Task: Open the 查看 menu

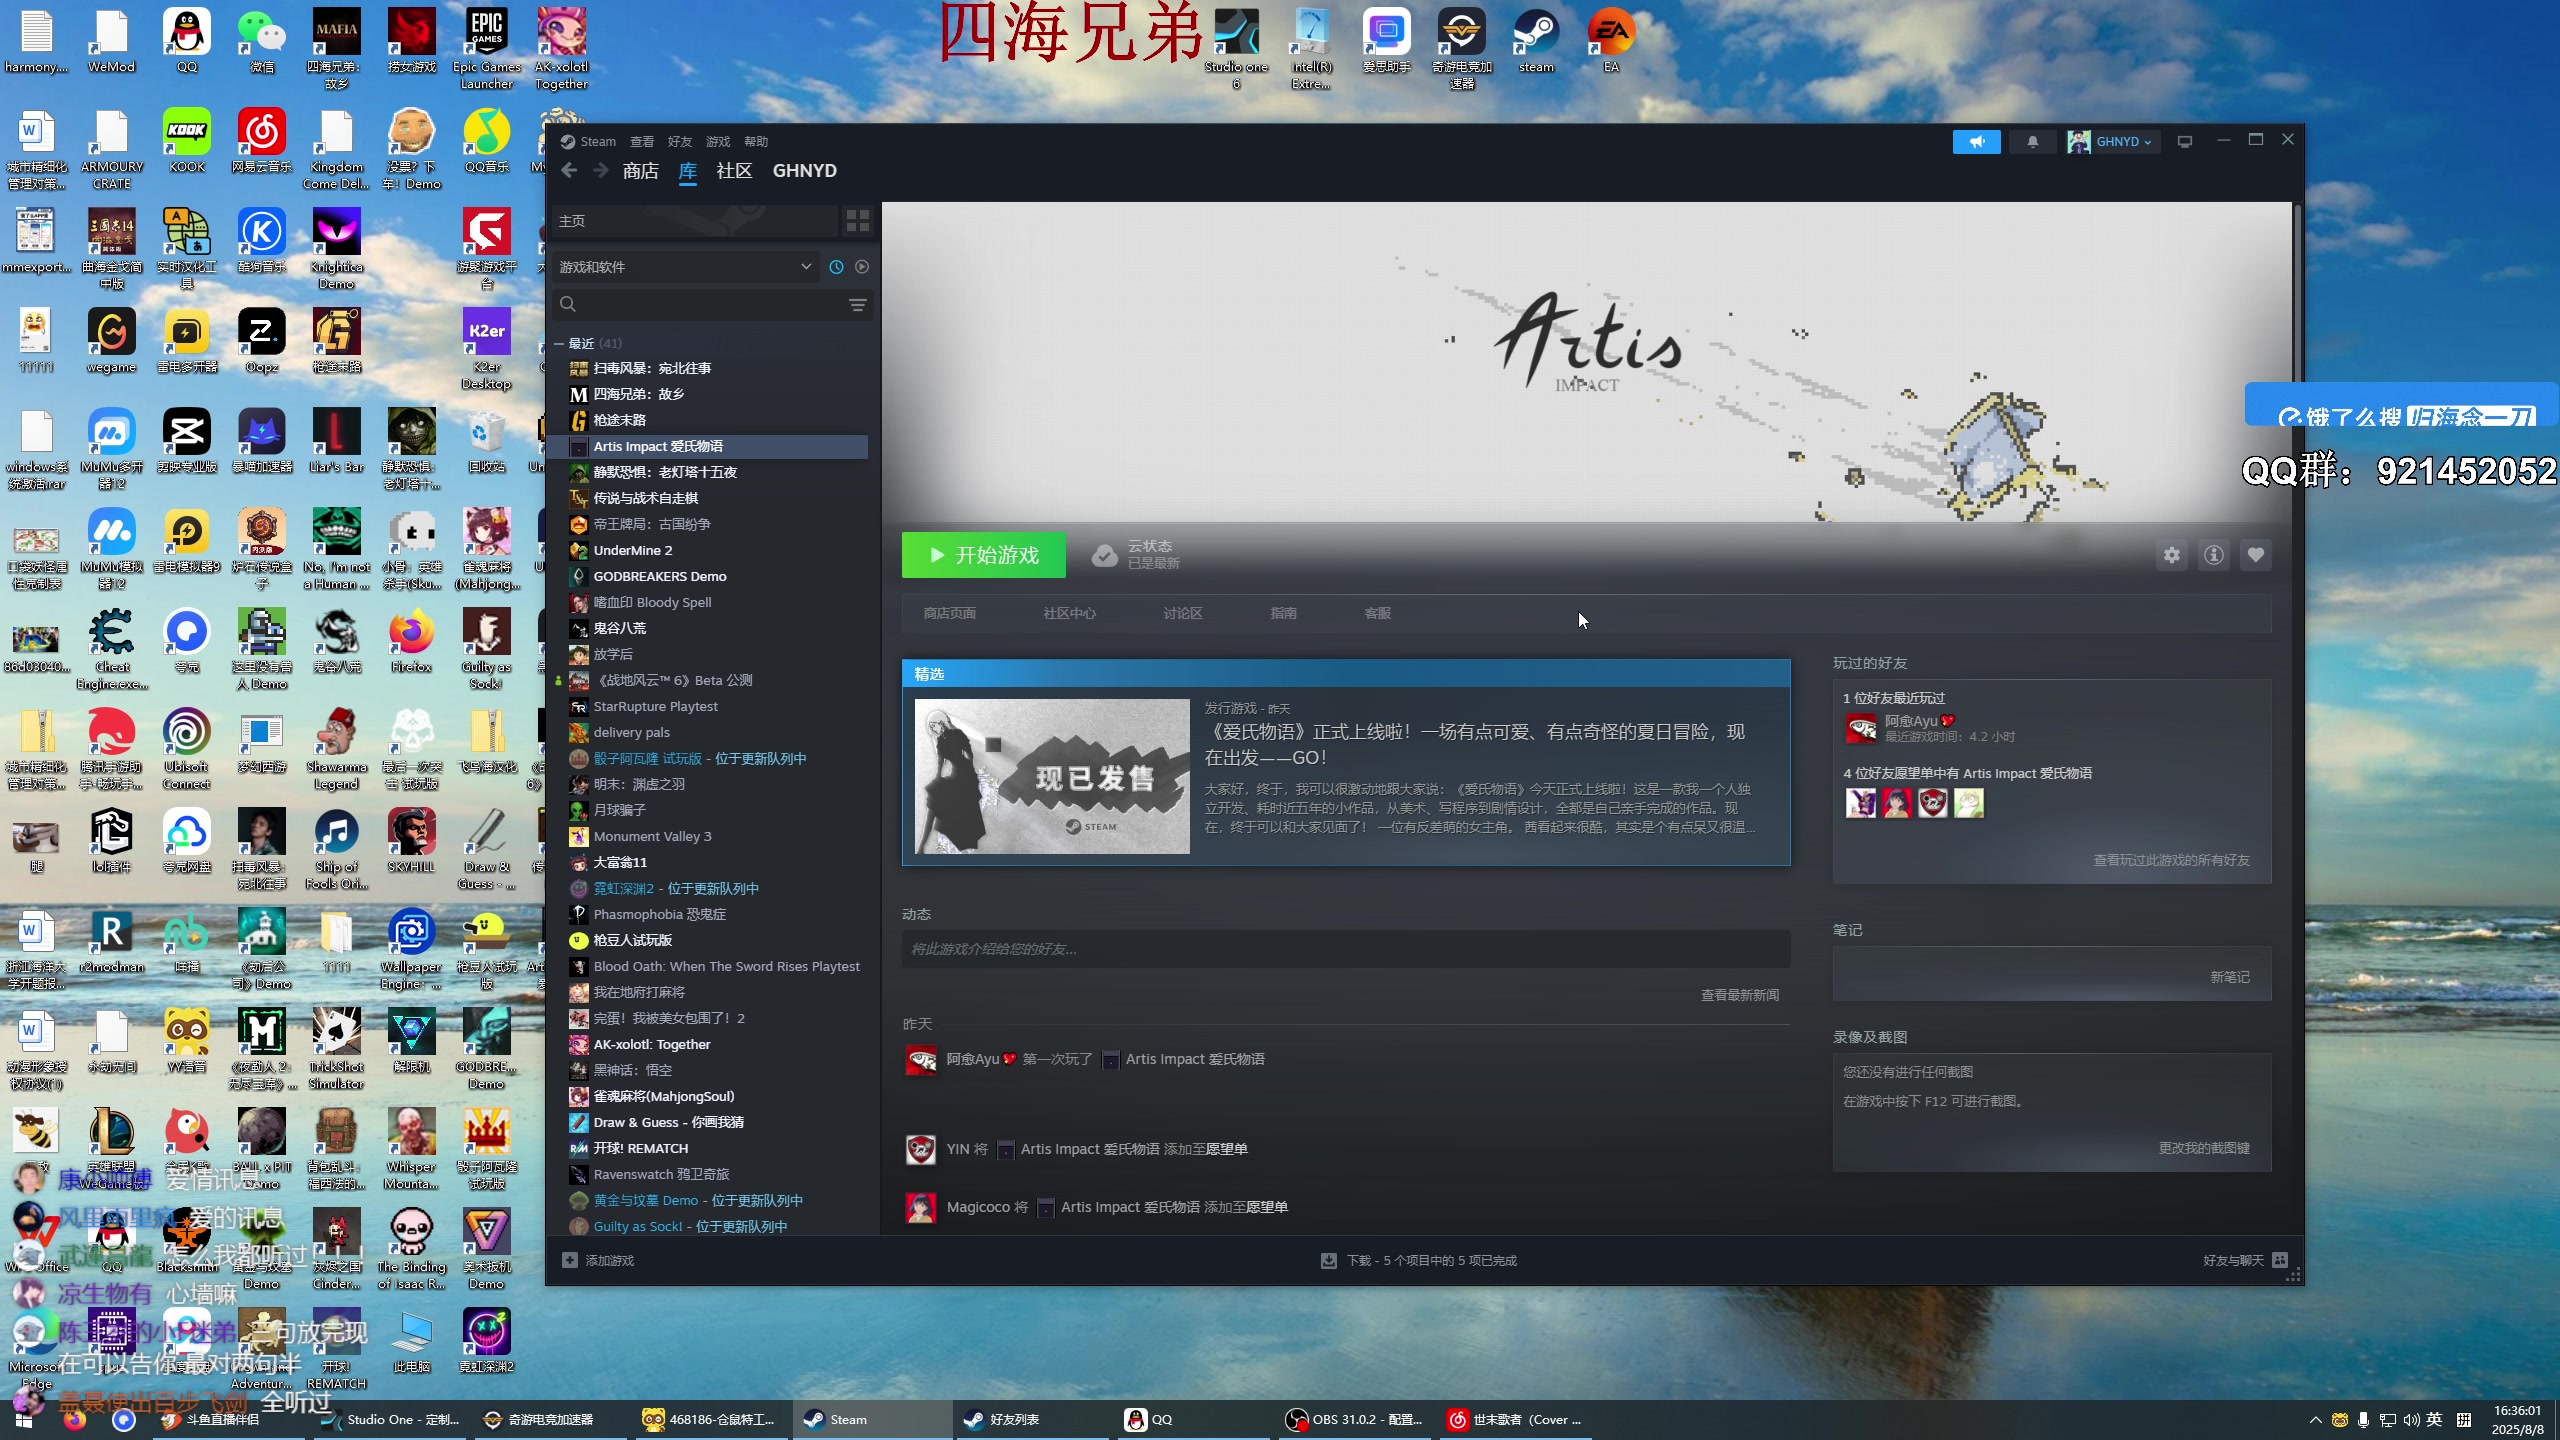Action: [642, 142]
